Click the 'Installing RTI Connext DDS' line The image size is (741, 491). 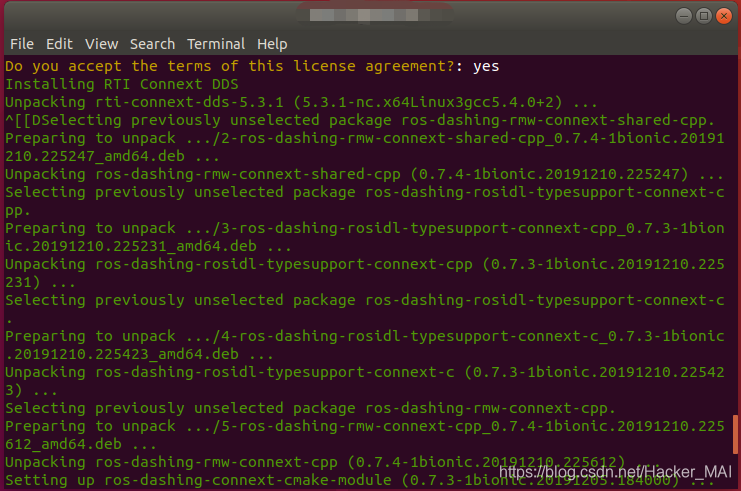(121, 84)
